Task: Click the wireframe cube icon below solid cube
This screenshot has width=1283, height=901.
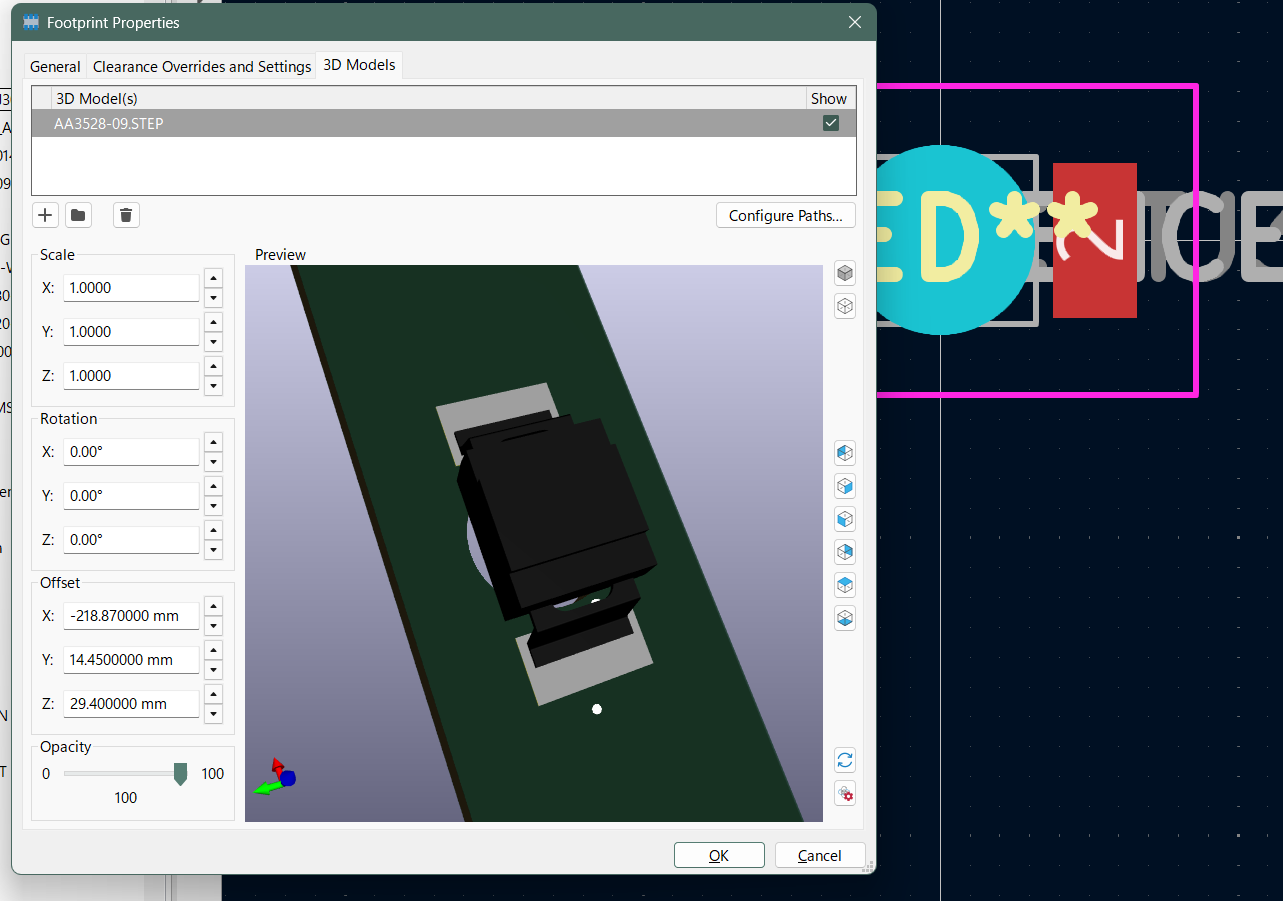Action: 845,306
